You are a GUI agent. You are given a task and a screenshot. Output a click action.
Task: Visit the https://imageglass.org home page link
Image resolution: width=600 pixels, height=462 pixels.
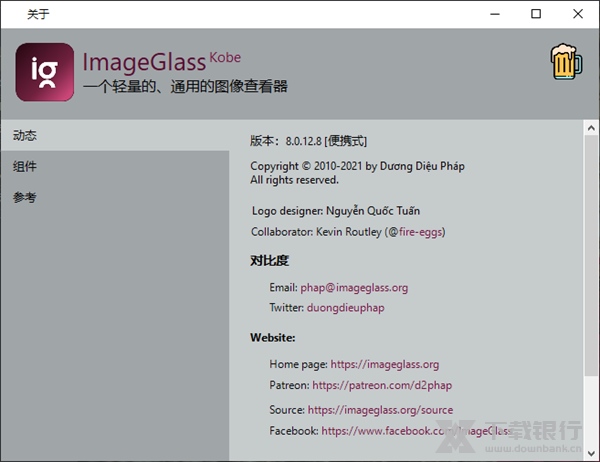[385, 364]
